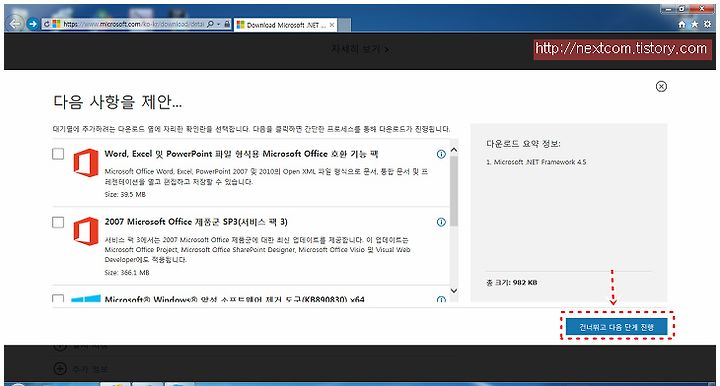Open the blank new tab button
This screenshot has height=386, width=720.
(344, 25)
